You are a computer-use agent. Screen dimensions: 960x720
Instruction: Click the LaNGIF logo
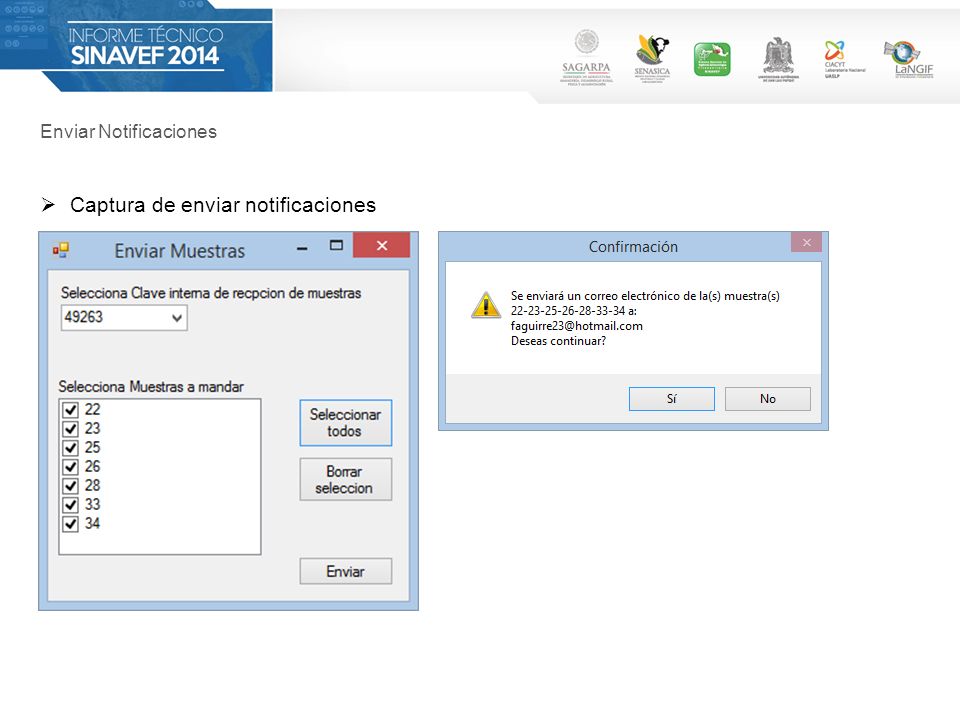[x=909, y=59]
